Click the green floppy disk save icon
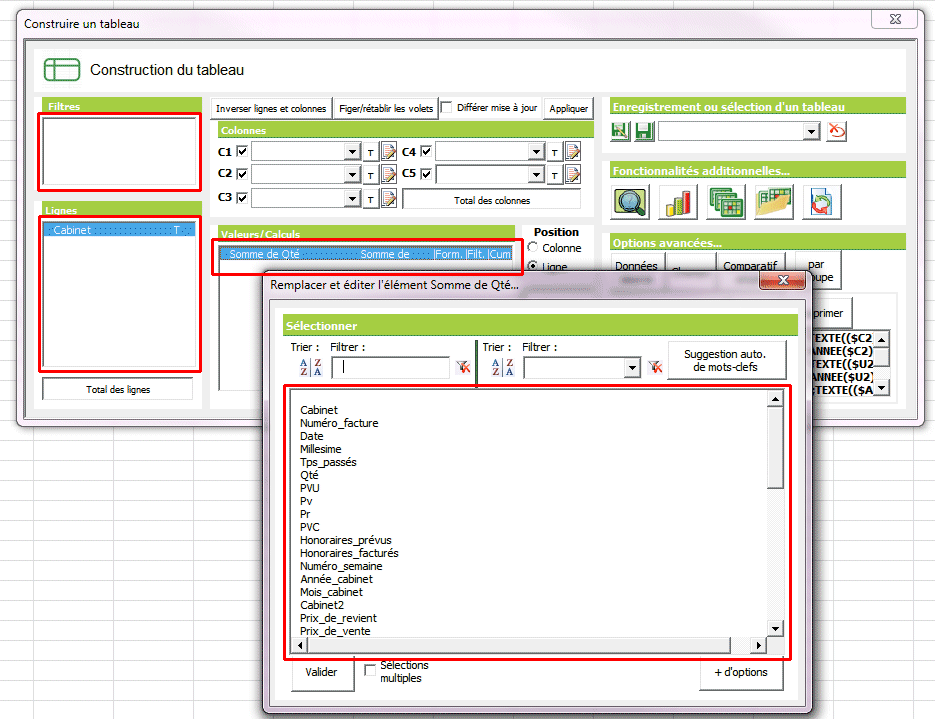935x719 pixels. 644,131
